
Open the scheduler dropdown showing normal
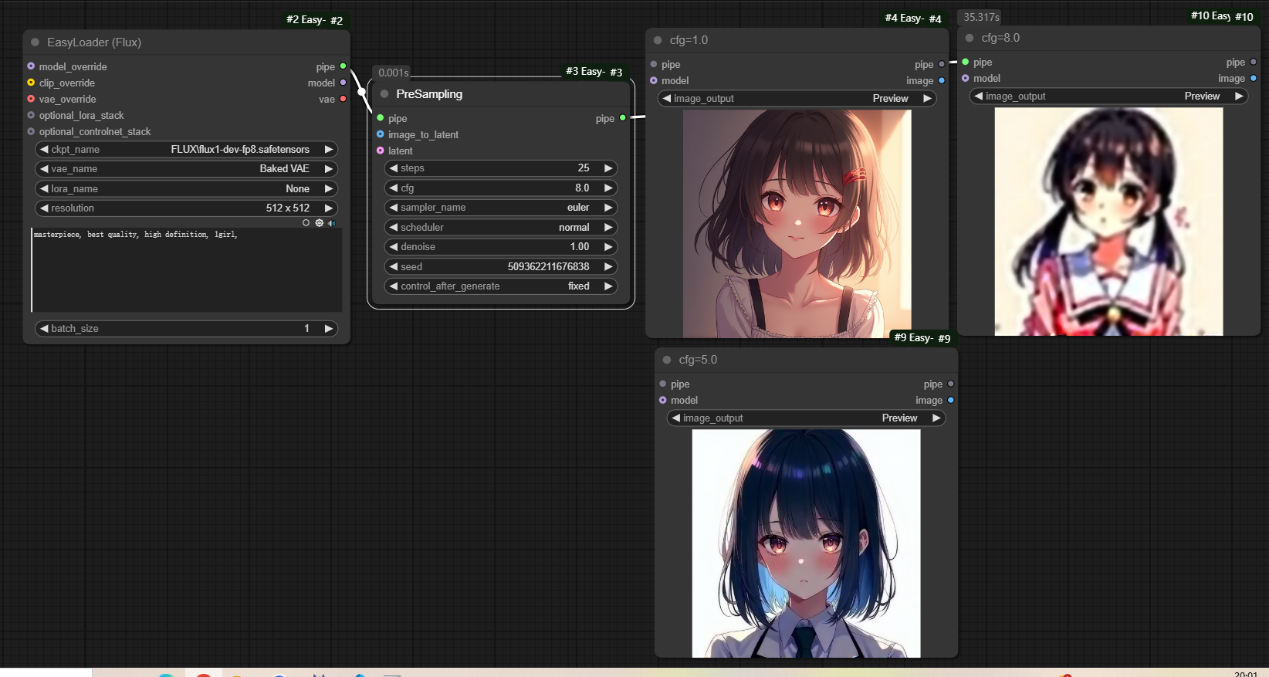click(x=501, y=227)
